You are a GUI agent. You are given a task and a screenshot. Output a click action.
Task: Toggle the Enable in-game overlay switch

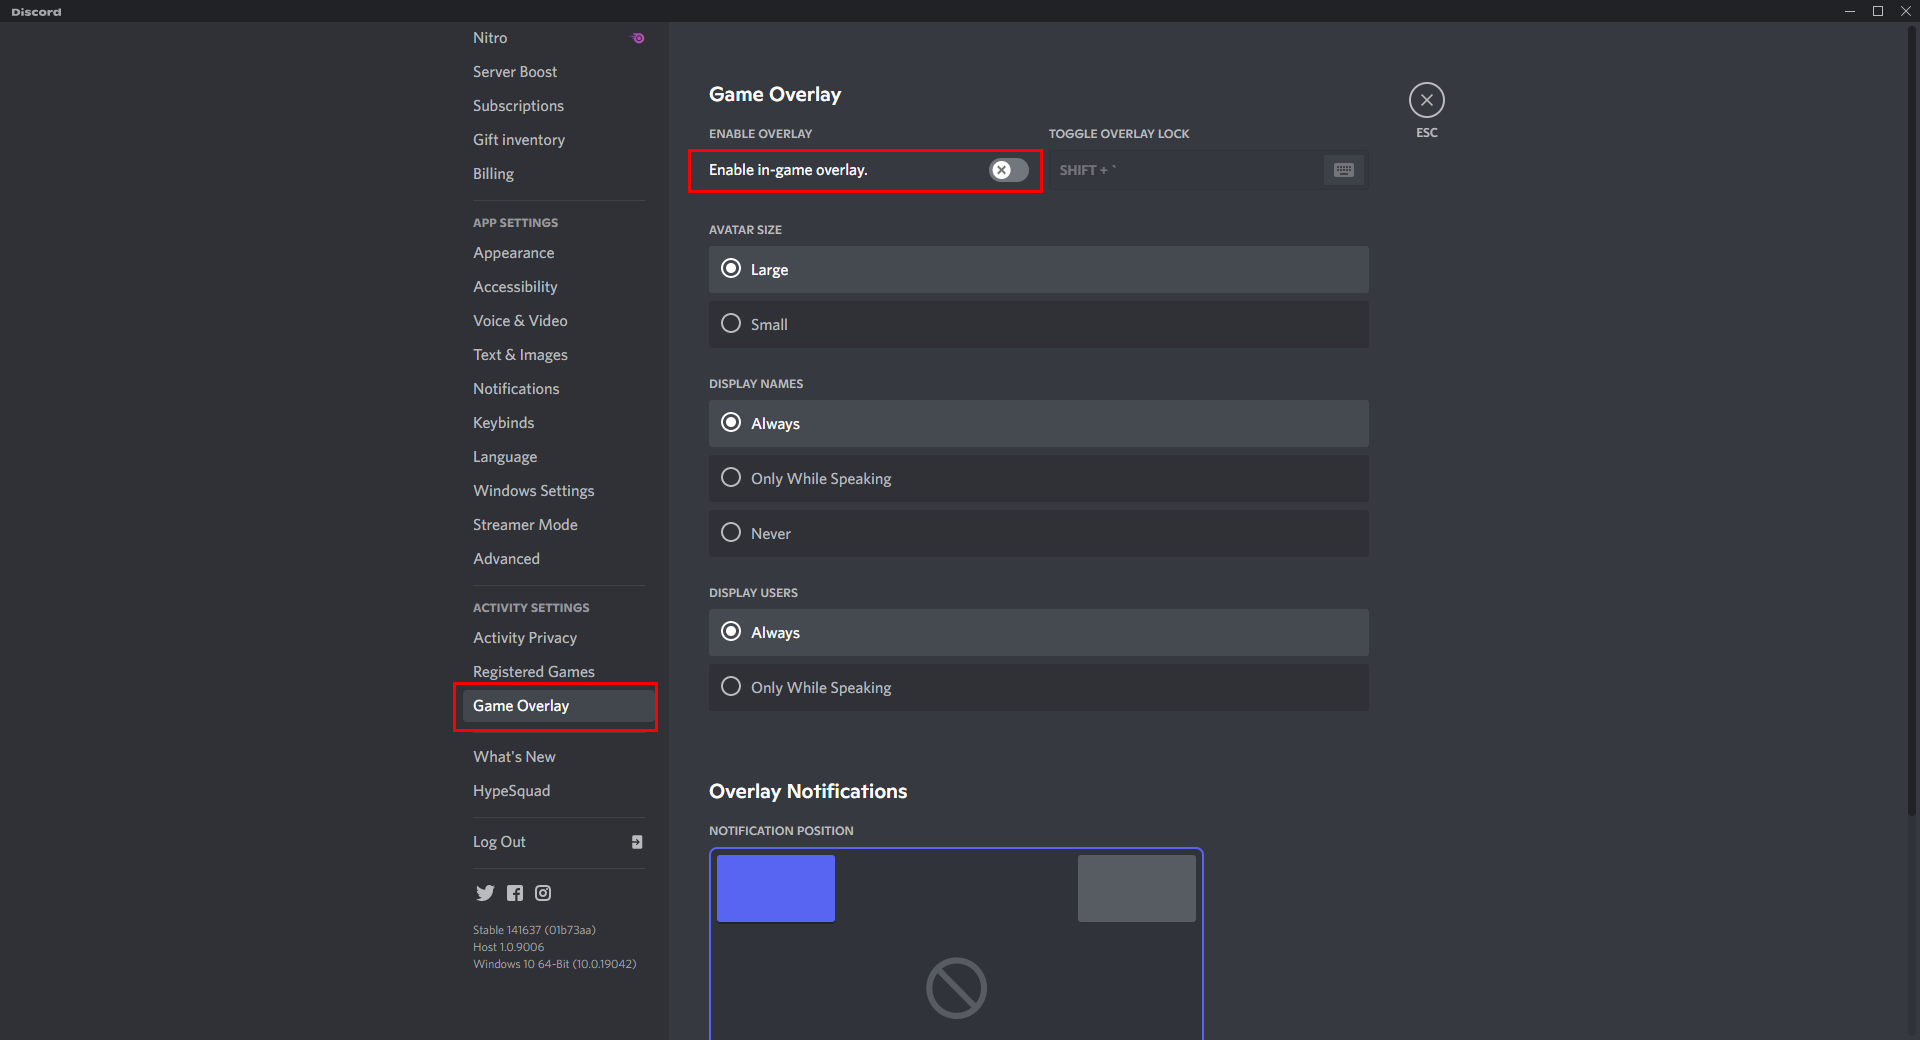pos(1008,170)
